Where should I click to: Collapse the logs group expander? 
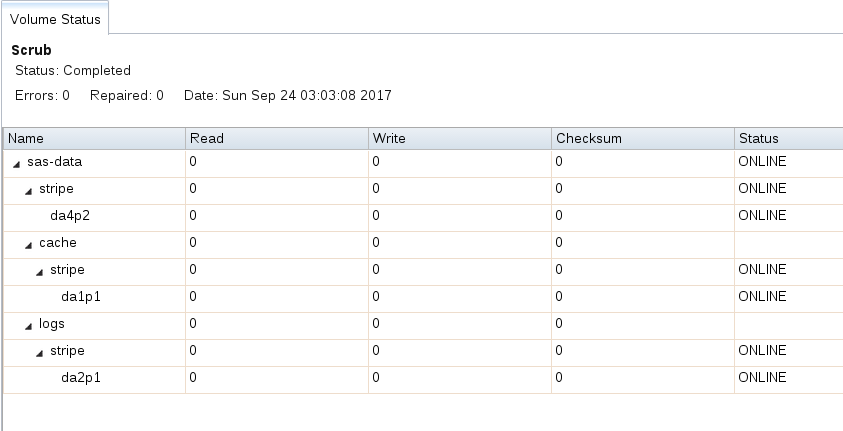(x=28, y=326)
